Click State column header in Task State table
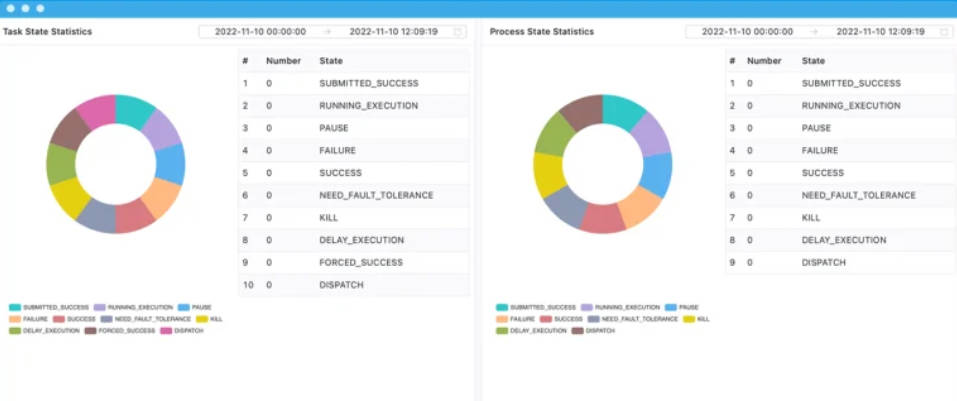957x401 pixels. coord(331,61)
